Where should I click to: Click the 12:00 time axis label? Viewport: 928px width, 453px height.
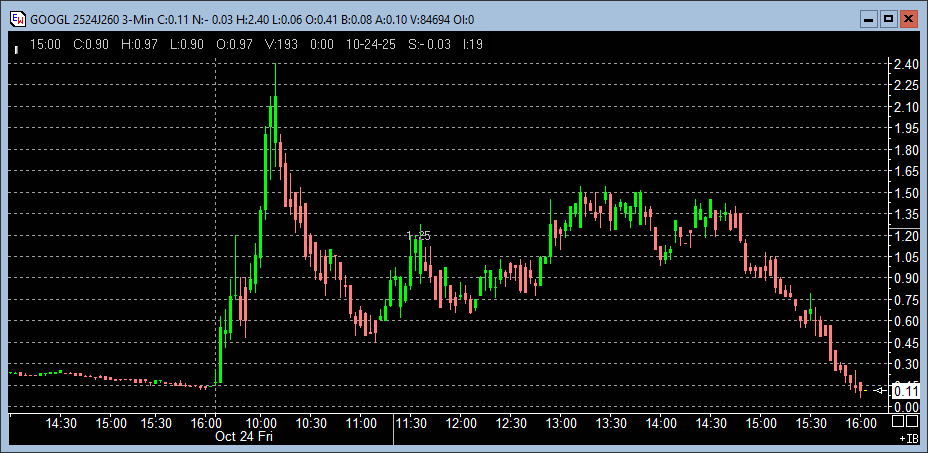[x=461, y=423]
